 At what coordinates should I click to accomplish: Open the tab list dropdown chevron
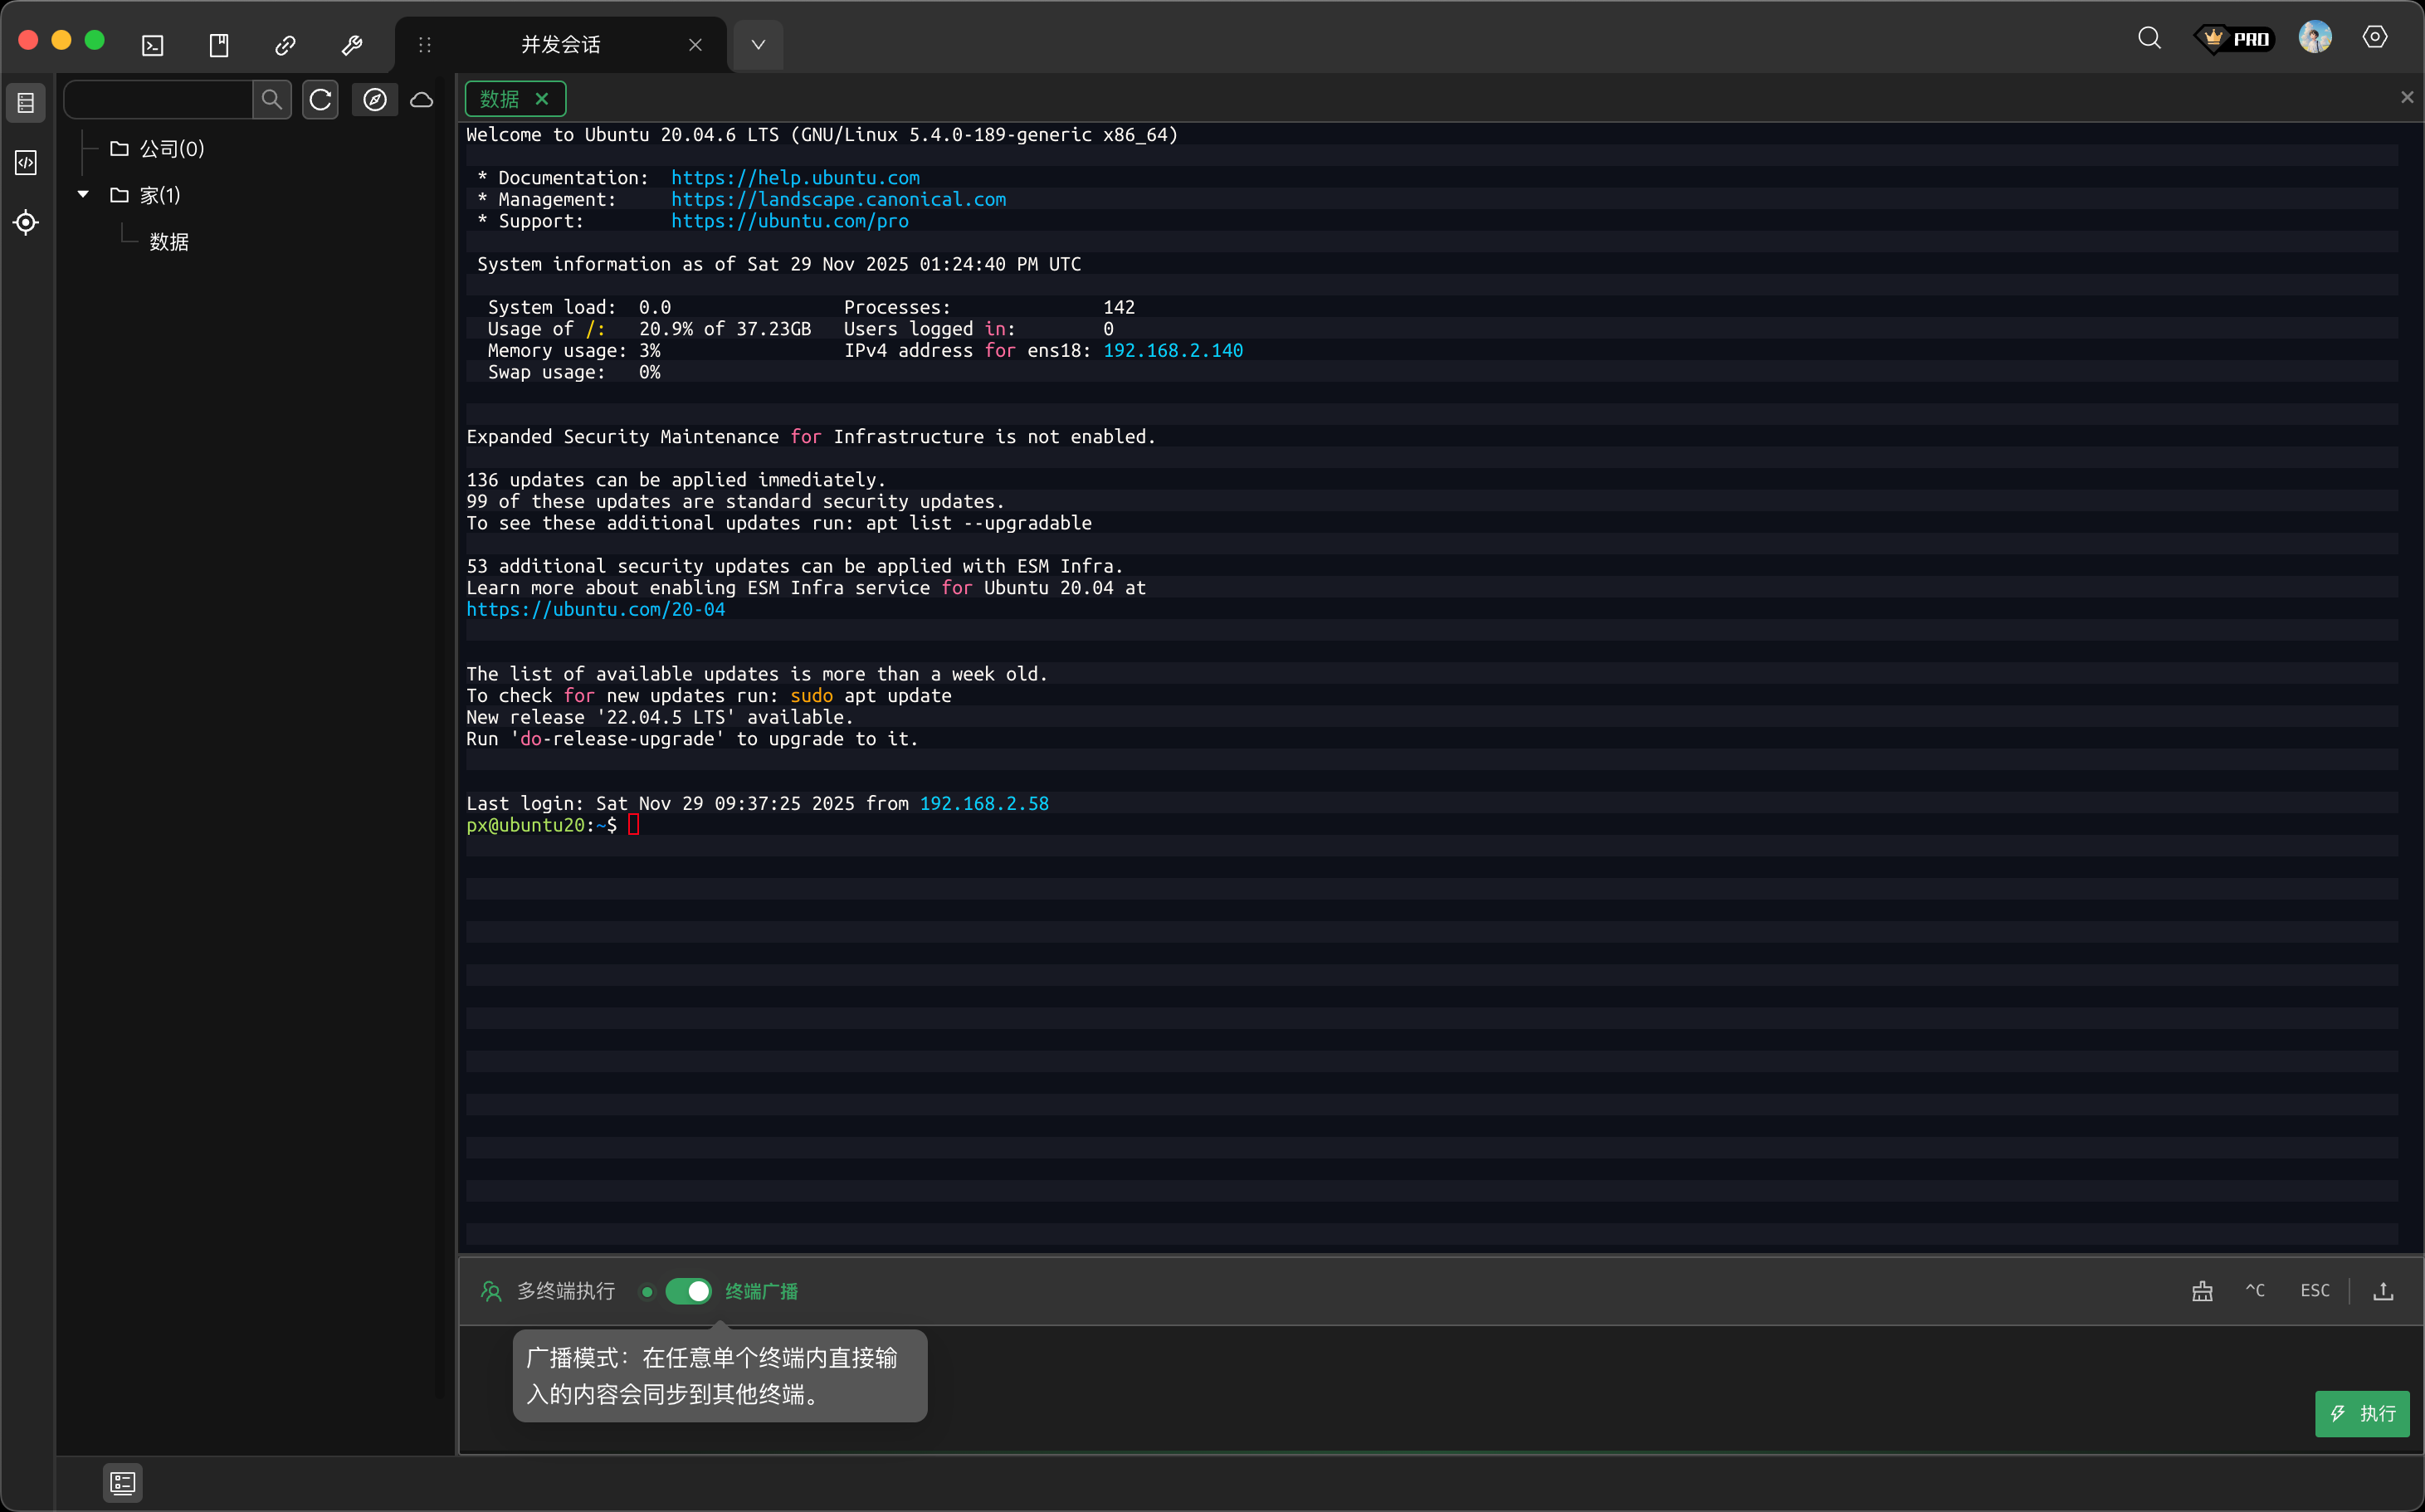point(758,45)
